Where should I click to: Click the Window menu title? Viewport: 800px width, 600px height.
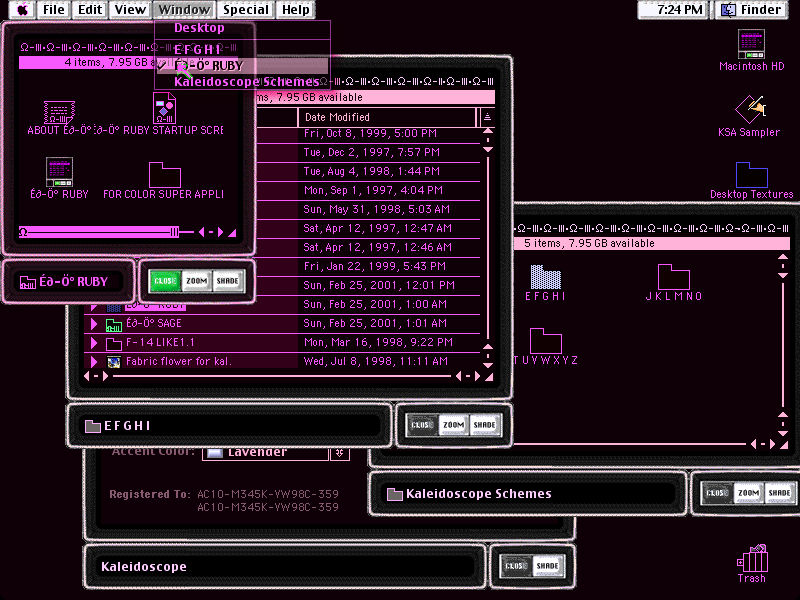184,10
